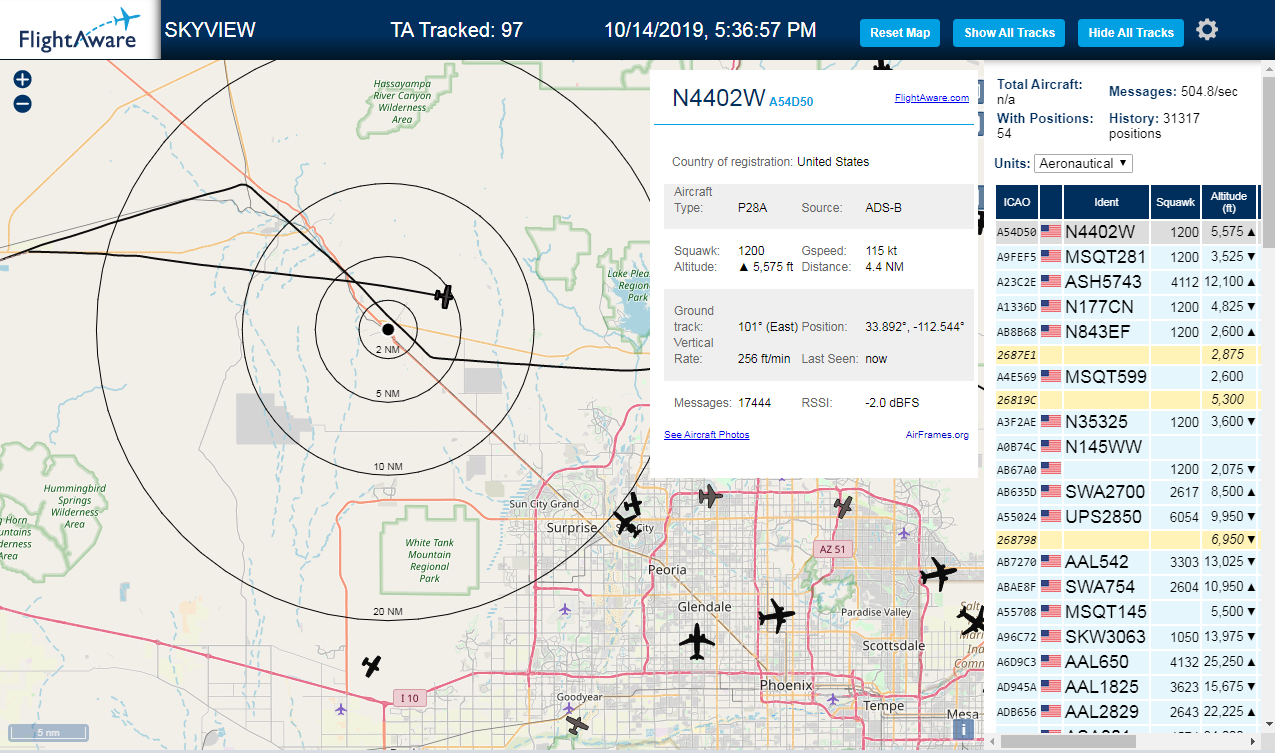Select the 2687E1 highlighted row

pyautogui.click(x=1127, y=355)
